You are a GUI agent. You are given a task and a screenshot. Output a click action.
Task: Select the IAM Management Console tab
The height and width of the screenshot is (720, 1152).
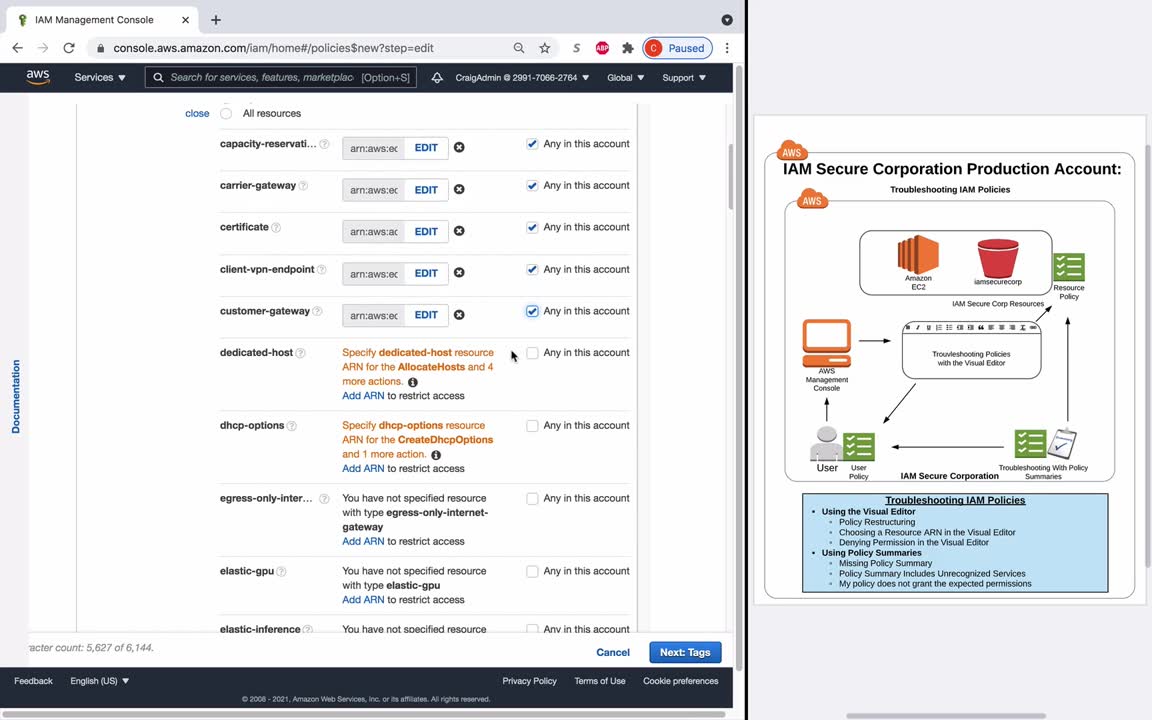point(103,20)
